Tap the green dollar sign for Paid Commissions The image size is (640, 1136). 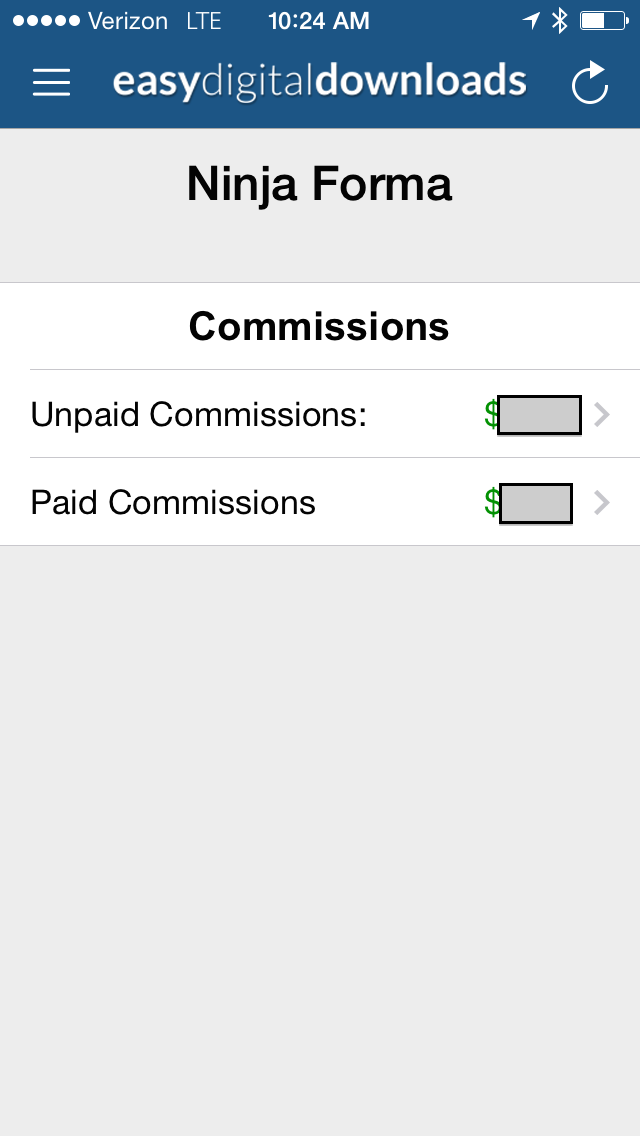[492, 502]
